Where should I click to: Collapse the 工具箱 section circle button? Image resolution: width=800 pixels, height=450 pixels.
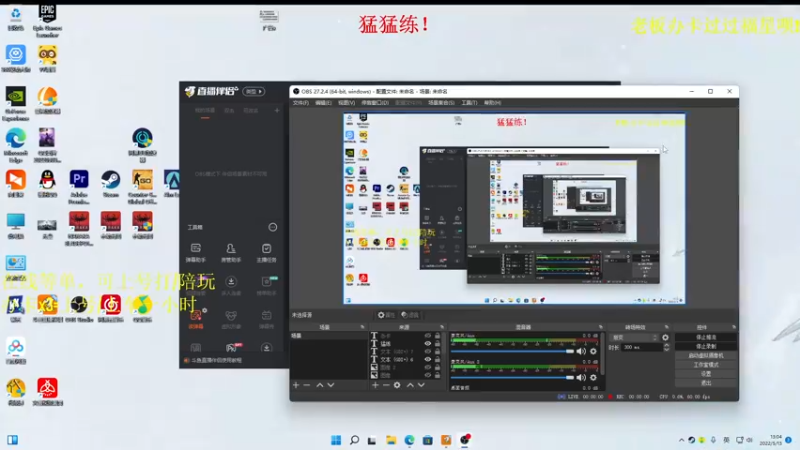[x=273, y=227]
